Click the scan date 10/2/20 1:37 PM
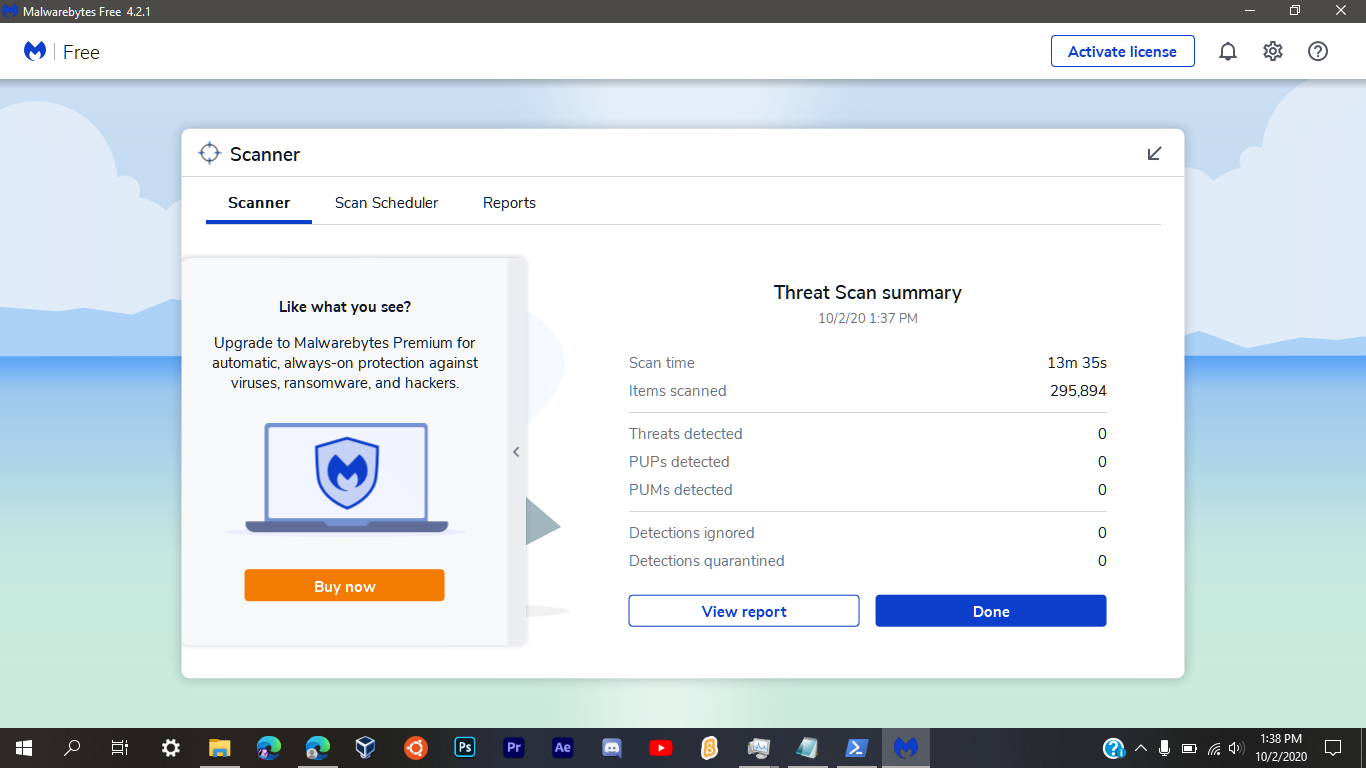The width and height of the screenshot is (1366, 768). pyautogui.click(x=868, y=319)
